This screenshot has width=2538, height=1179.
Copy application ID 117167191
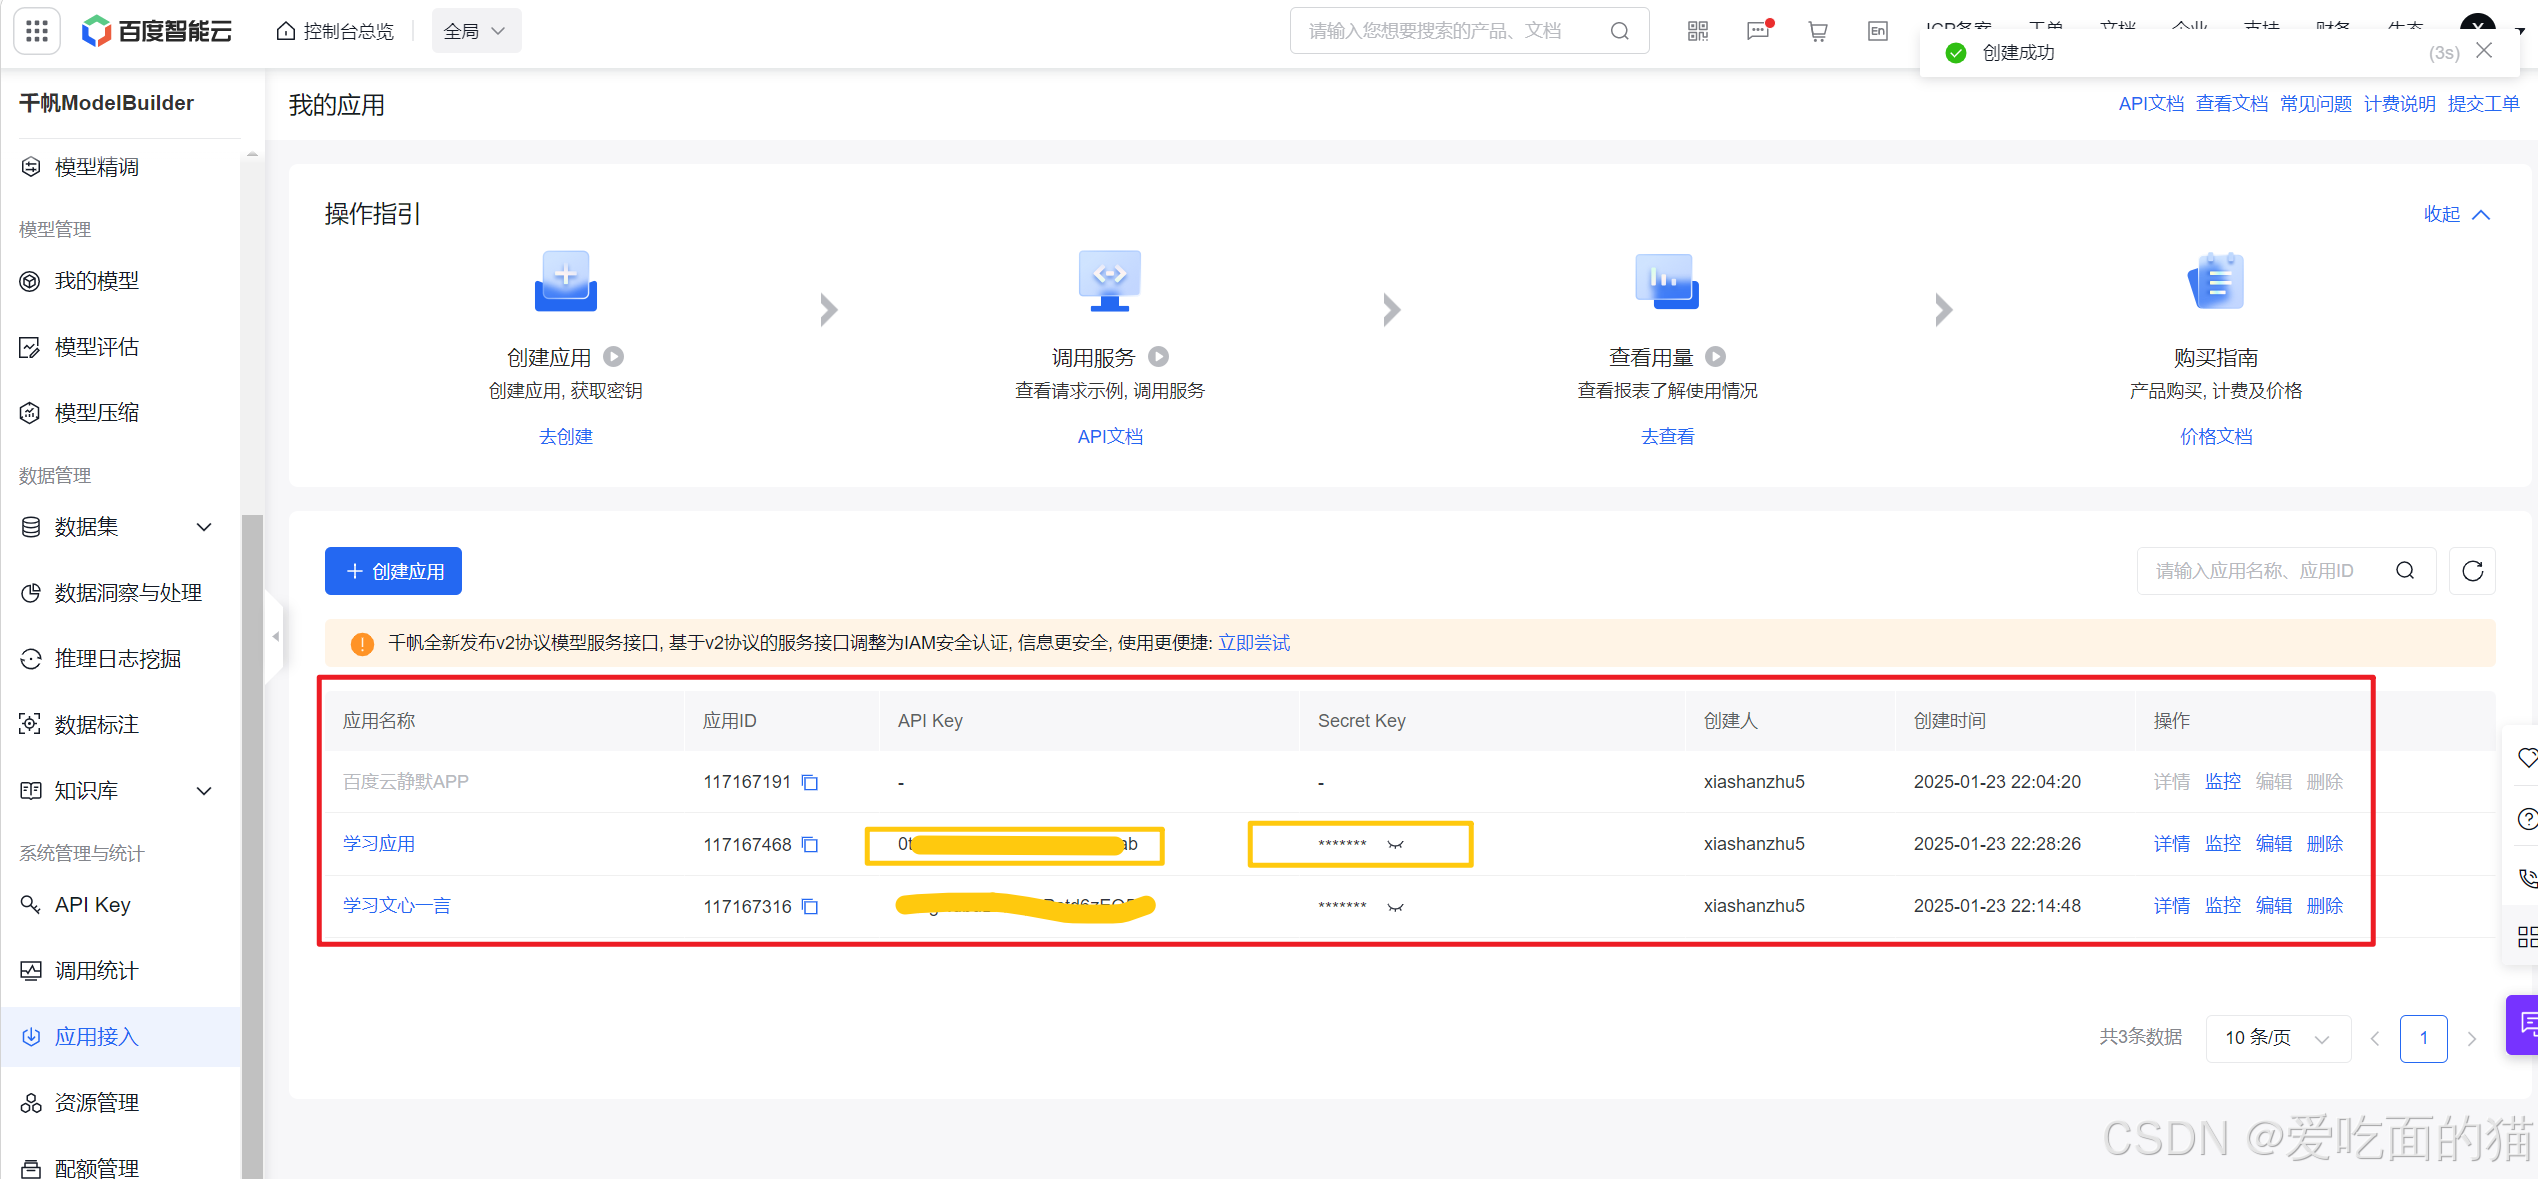tap(810, 782)
